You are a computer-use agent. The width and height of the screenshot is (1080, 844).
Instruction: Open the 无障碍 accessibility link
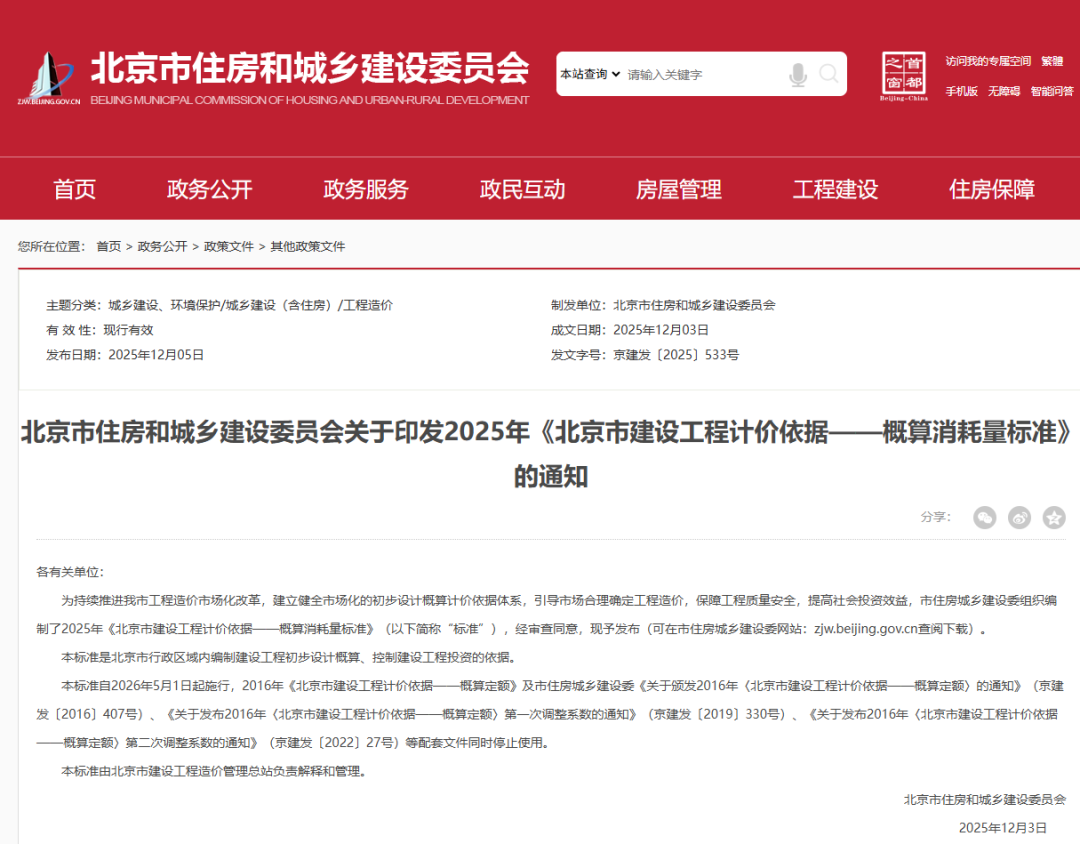(1004, 91)
